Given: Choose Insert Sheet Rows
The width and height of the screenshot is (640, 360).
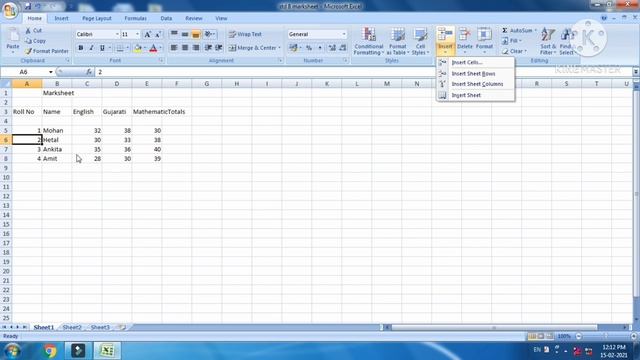Looking at the screenshot, I should (475, 73).
